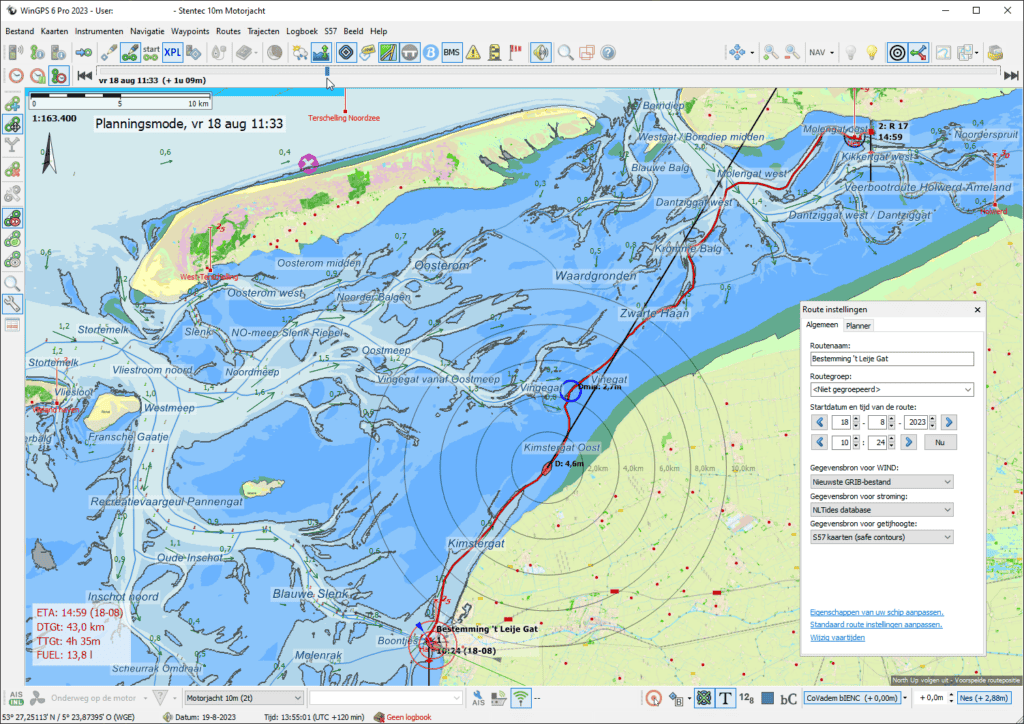
Task: Toggle the blue square depth color icon
Action: pyautogui.click(x=767, y=698)
